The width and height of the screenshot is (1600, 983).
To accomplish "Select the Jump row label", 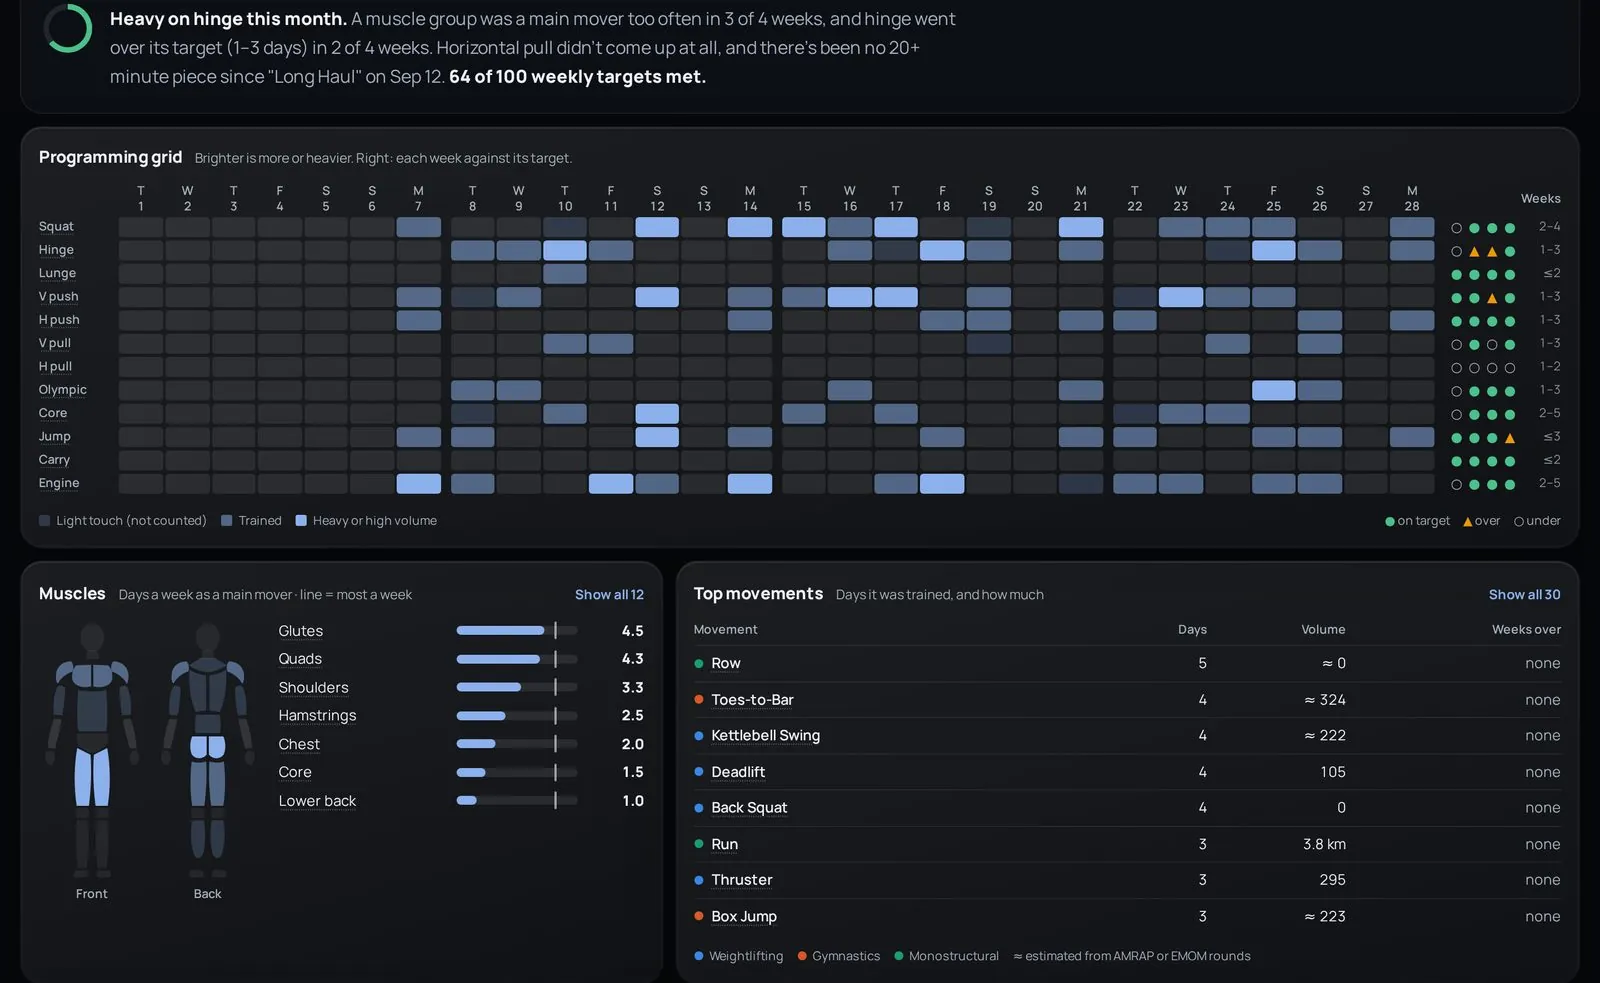I will (x=54, y=437).
